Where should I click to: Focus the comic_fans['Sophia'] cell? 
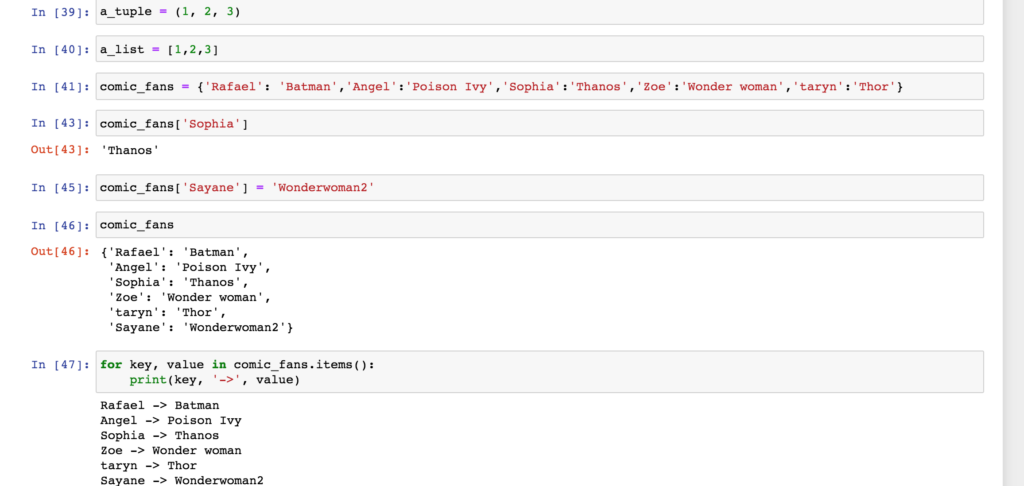[539, 123]
